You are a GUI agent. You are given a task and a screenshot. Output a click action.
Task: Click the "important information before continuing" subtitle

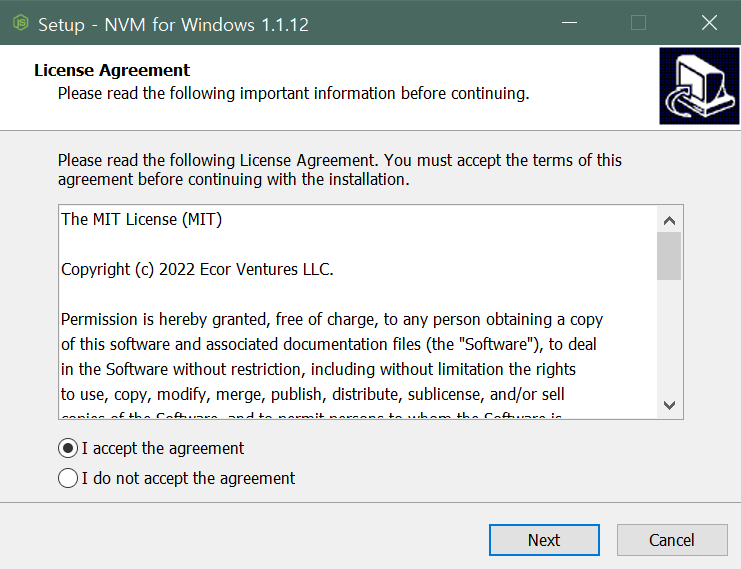click(293, 93)
